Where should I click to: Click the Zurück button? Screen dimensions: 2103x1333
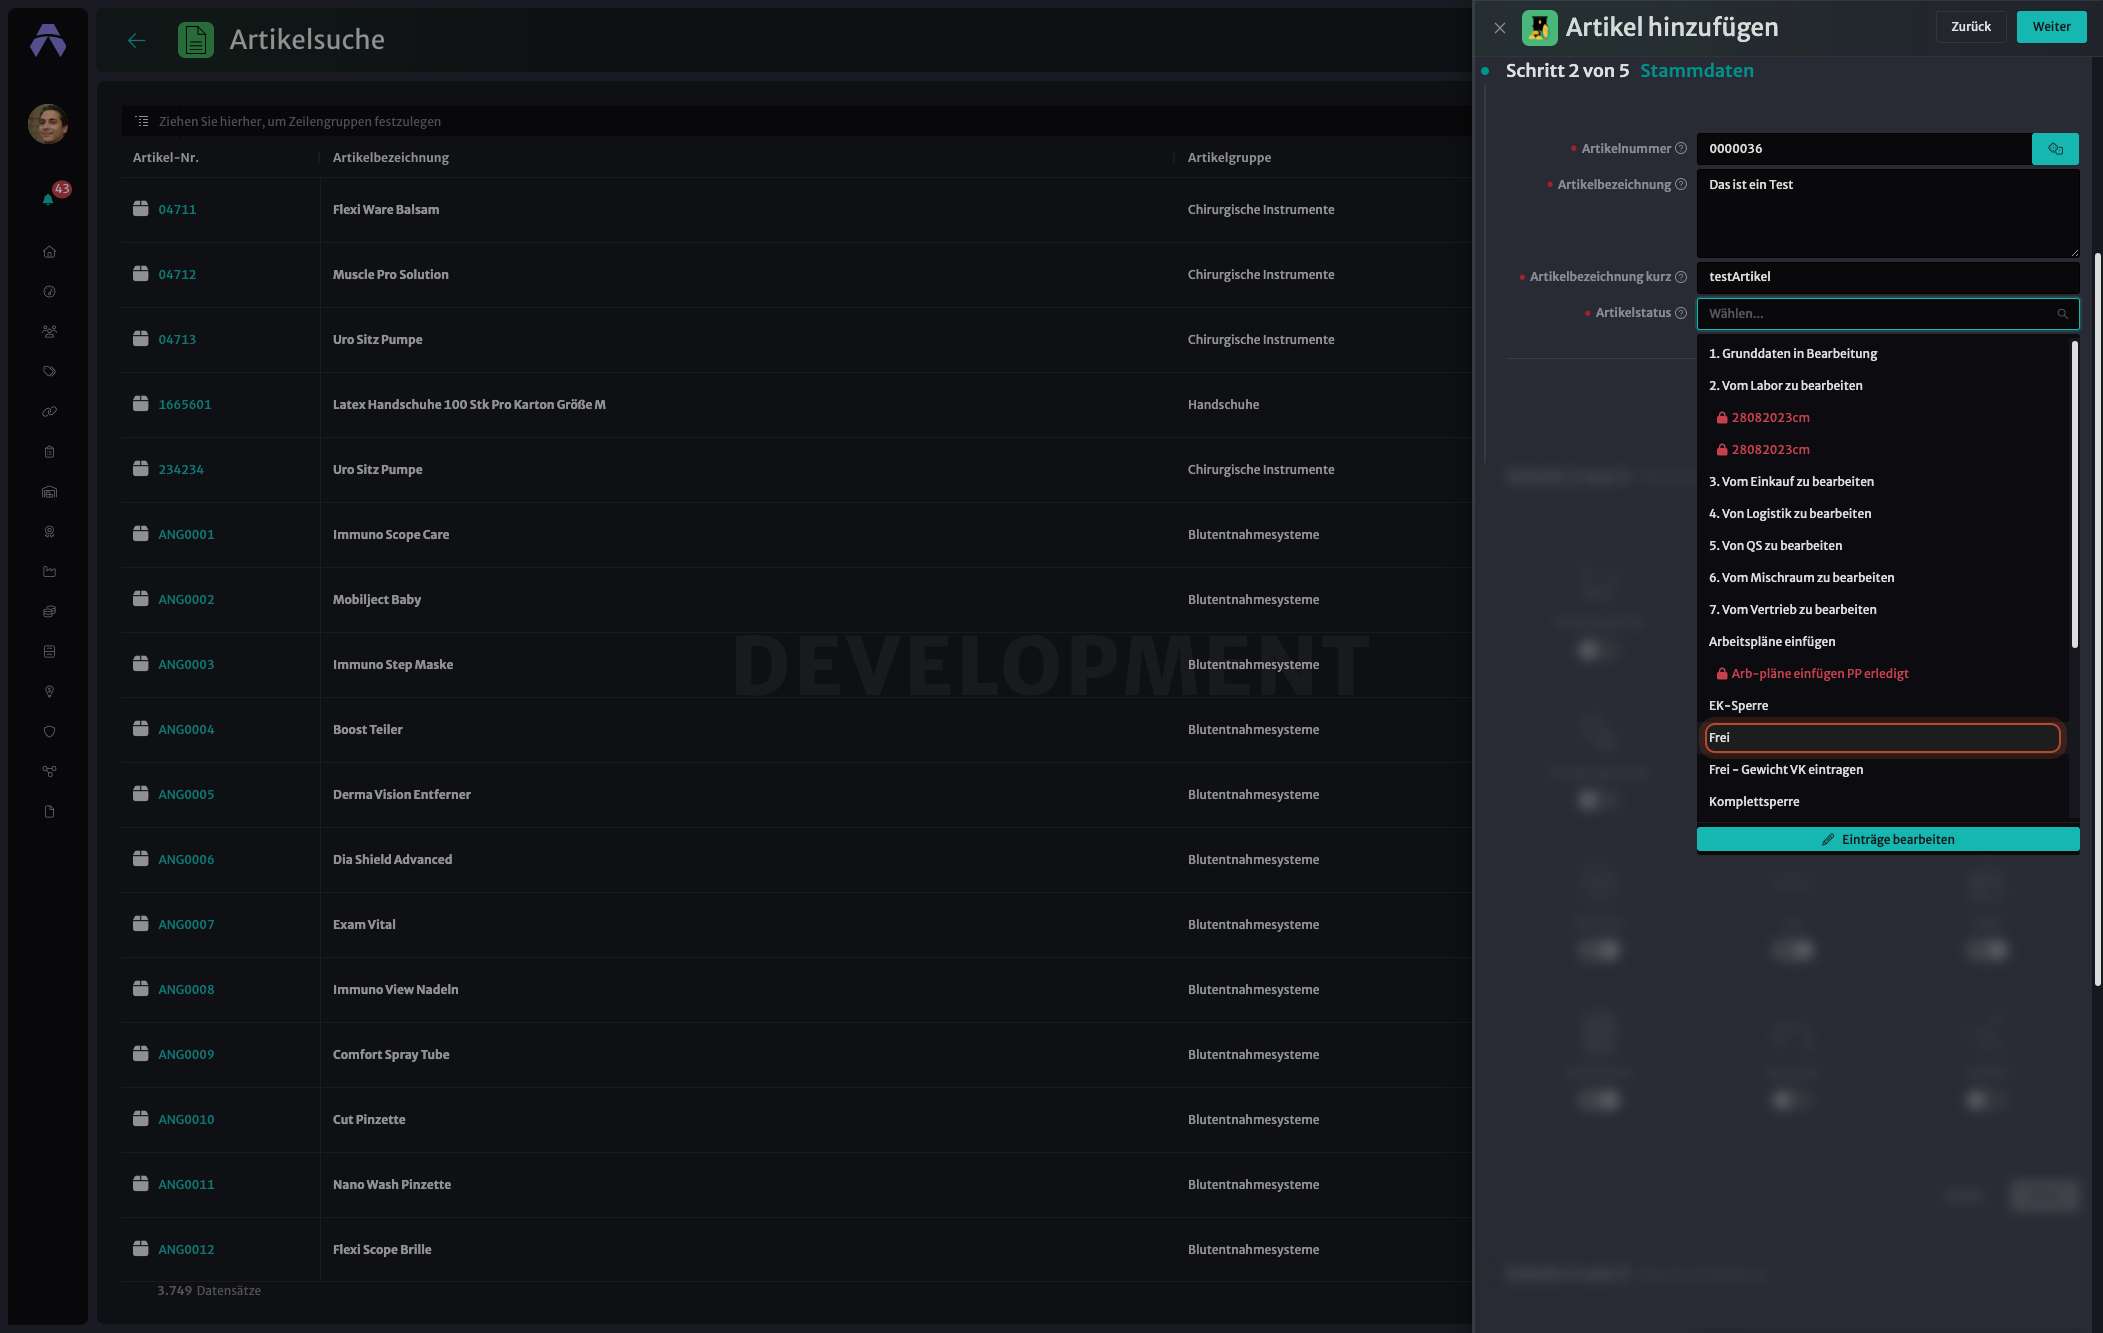(x=1970, y=27)
